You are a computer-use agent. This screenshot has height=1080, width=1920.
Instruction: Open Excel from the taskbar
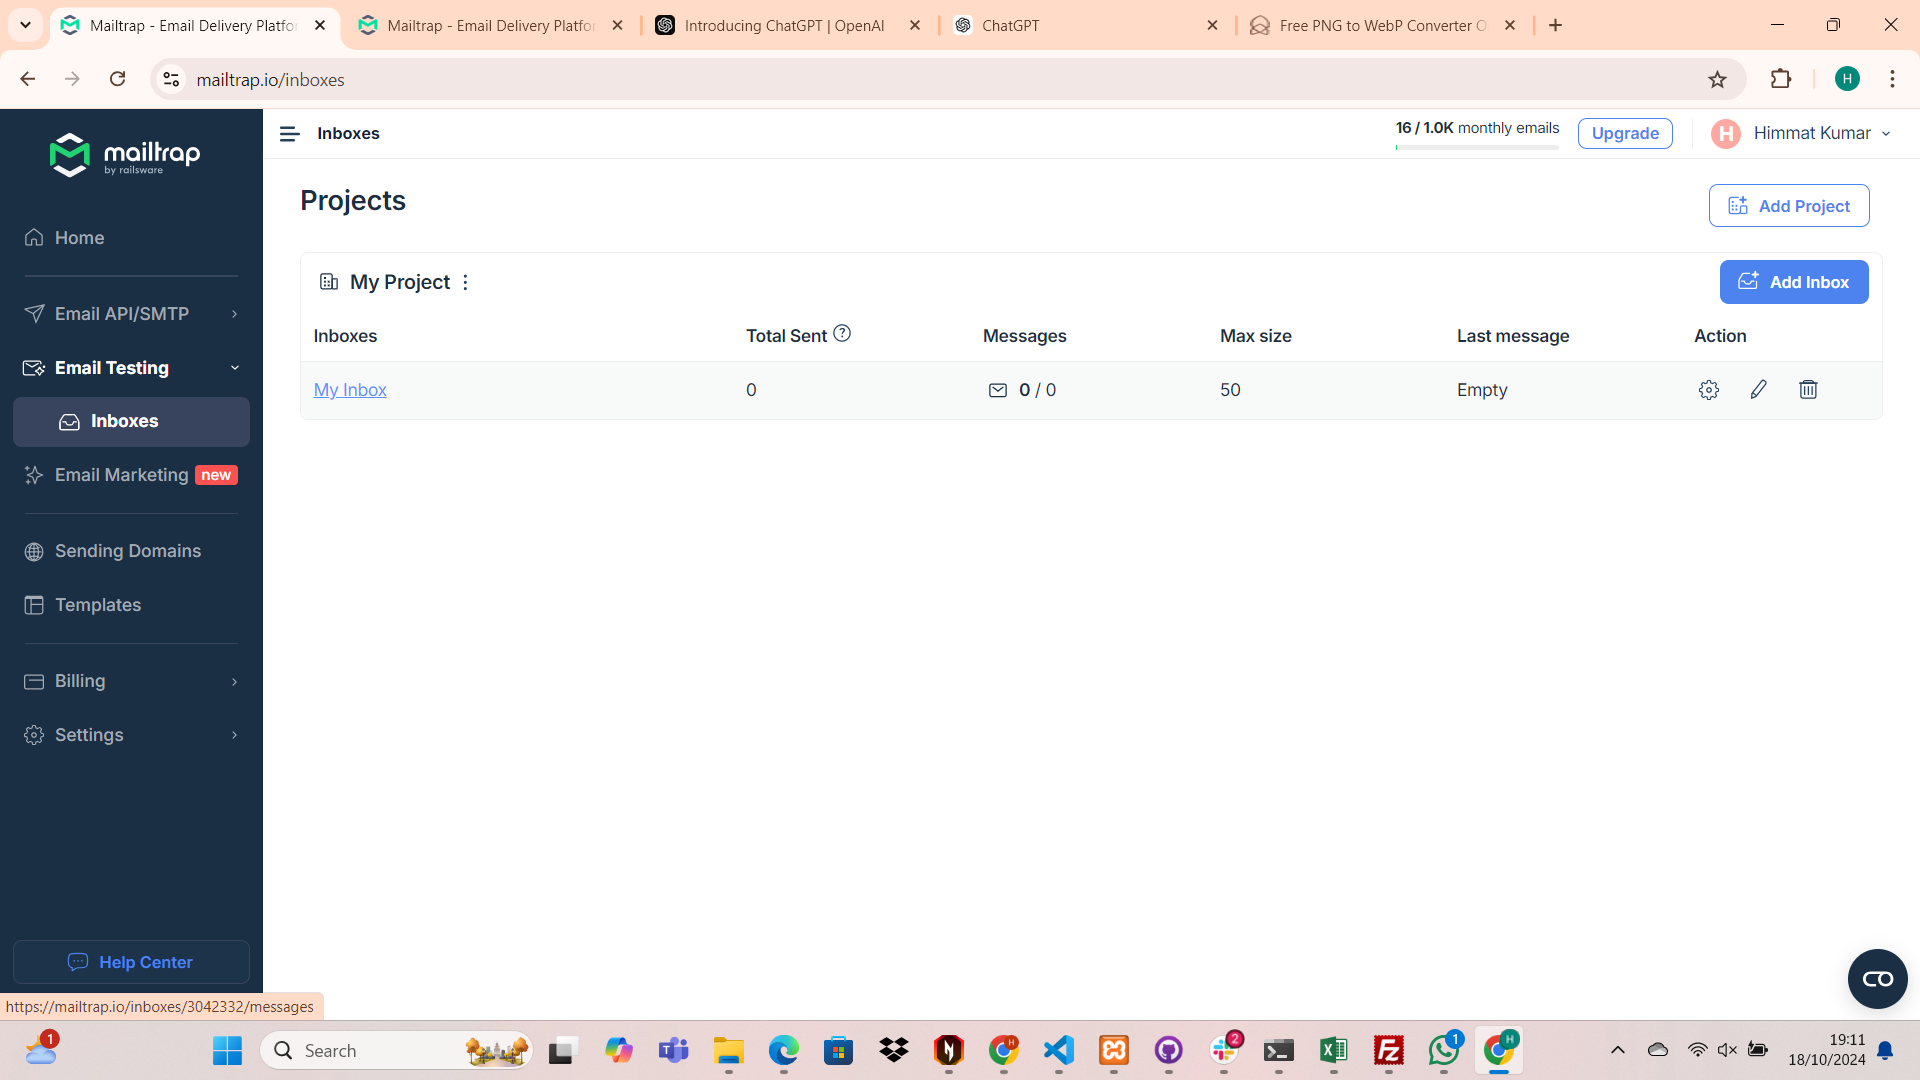(x=1333, y=1051)
